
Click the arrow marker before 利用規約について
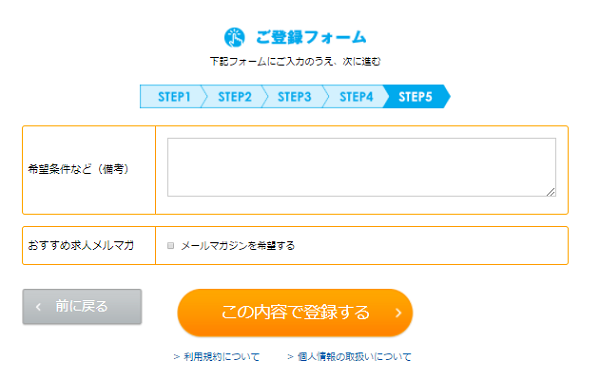click(176, 357)
